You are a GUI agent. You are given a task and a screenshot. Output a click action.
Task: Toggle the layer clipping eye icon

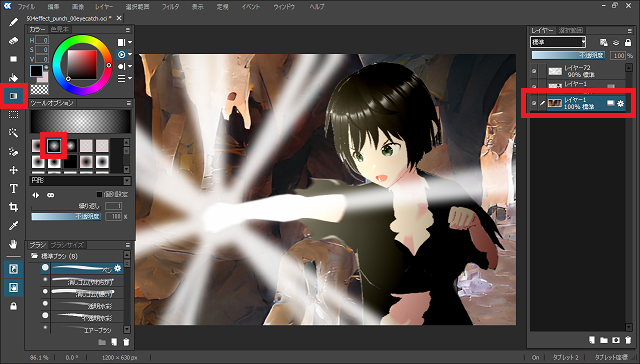616,42
